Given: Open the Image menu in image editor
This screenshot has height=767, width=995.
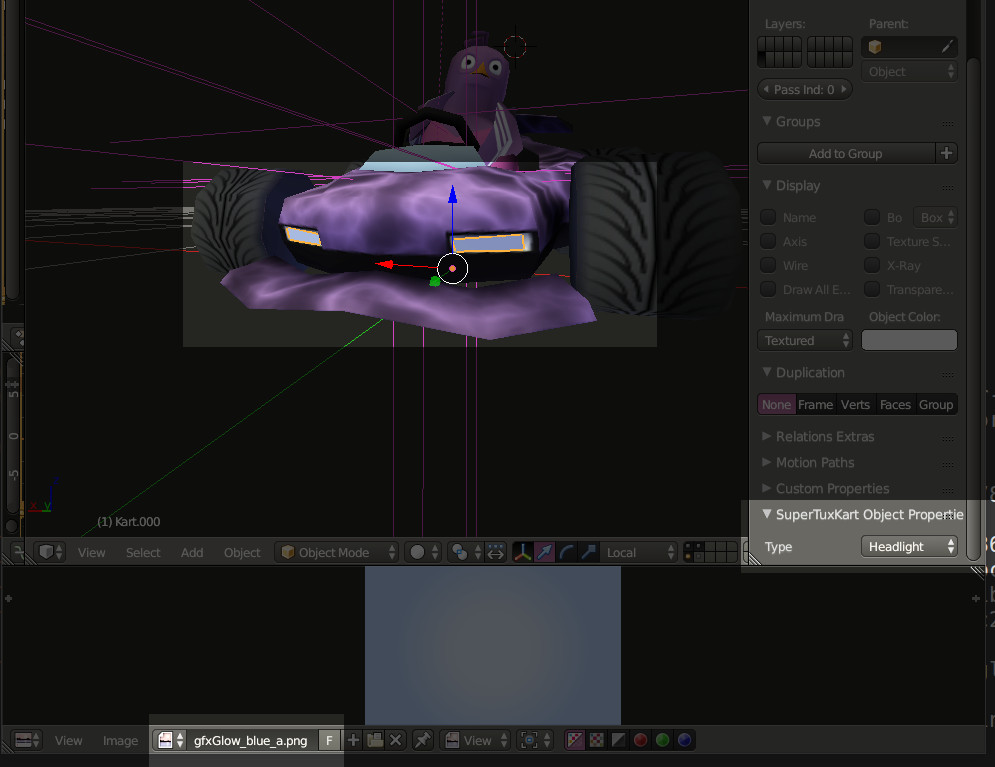Looking at the screenshot, I should tap(120, 740).
